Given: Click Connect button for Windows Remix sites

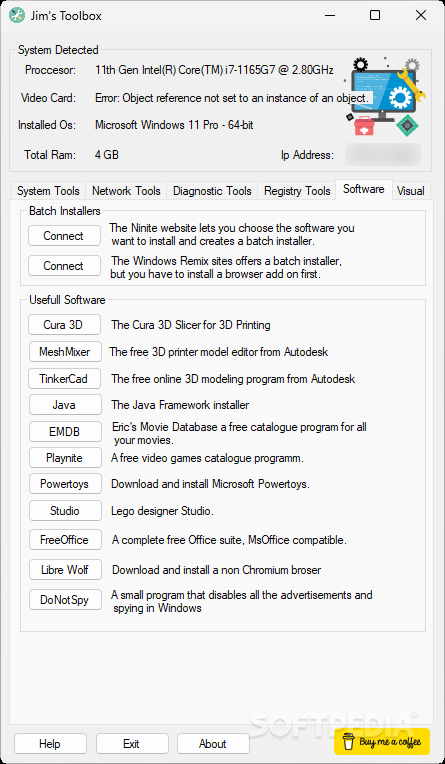Looking at the screenshot, I should [64, 266].
